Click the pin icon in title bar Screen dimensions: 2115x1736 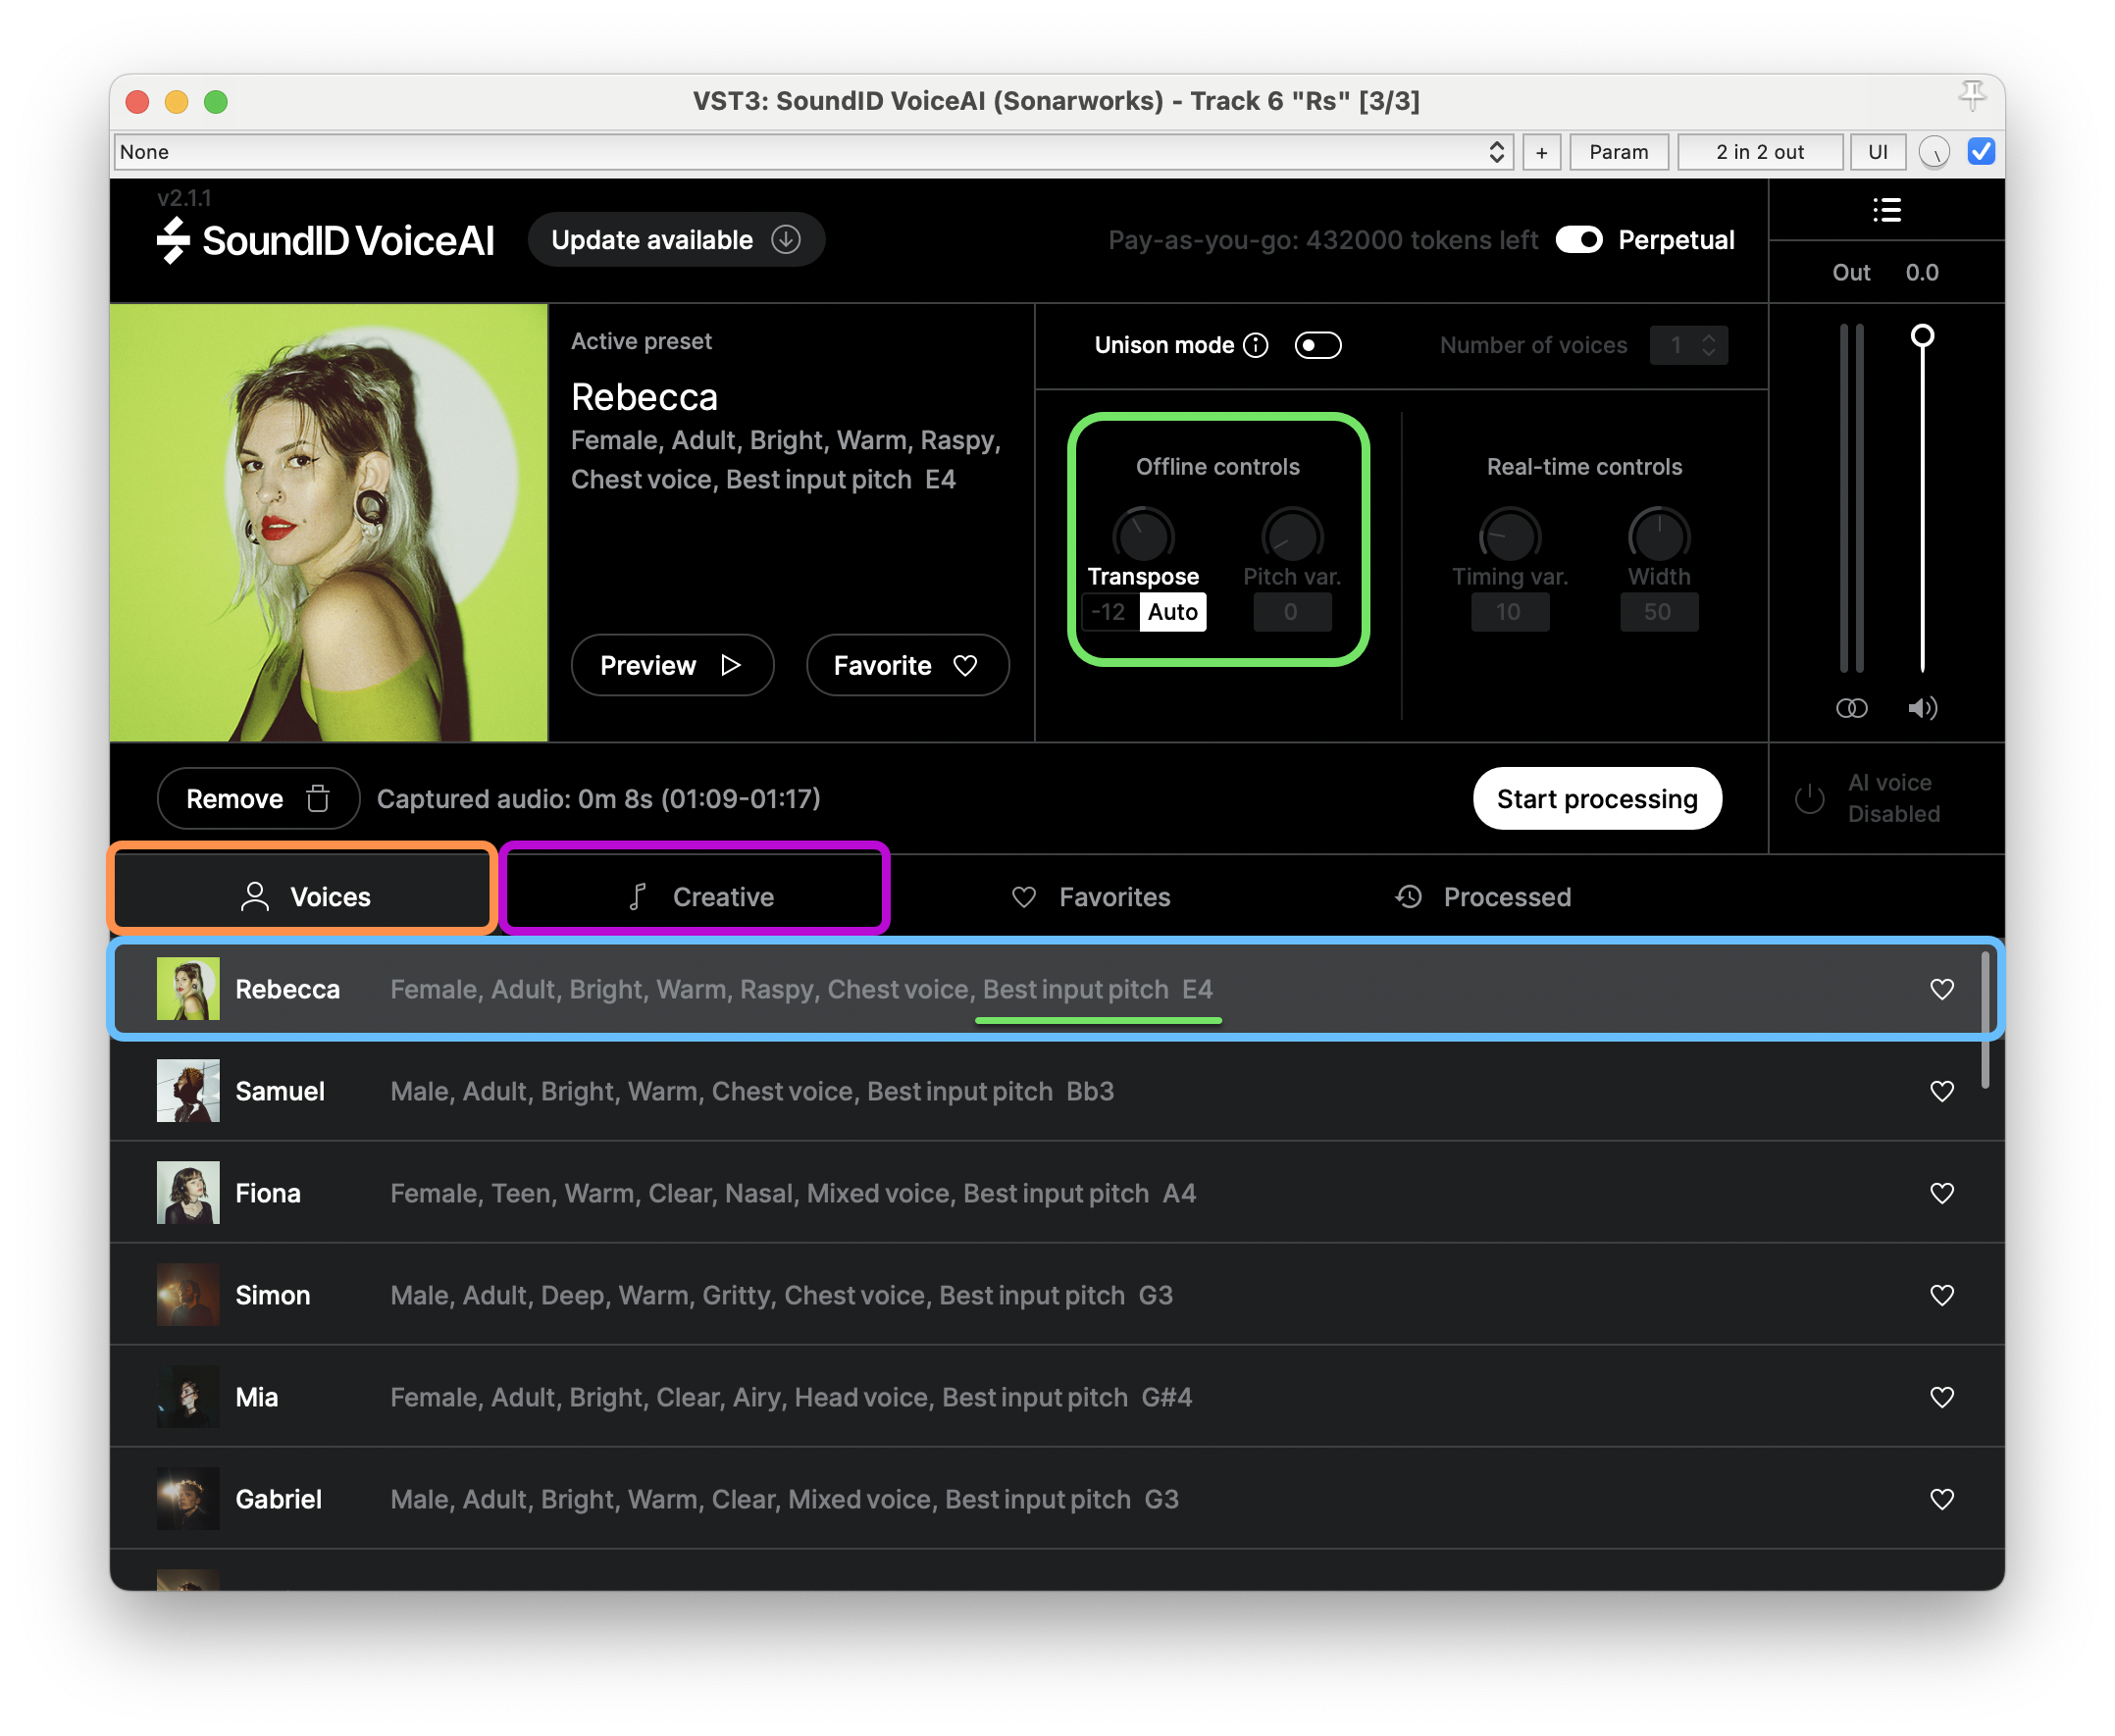tap(1971, 97)
